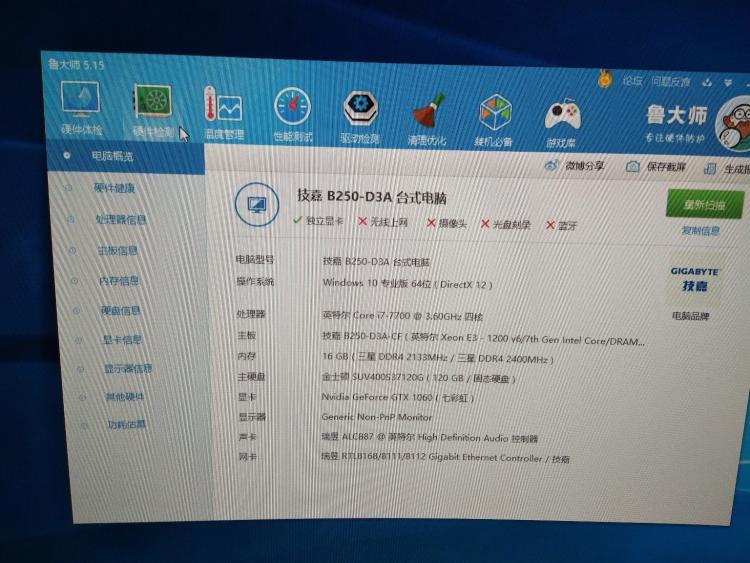Screen dimensions: 750x563
Task: Click 技嘉 B250-D3A-CF motherboard value
Action: 483,339
